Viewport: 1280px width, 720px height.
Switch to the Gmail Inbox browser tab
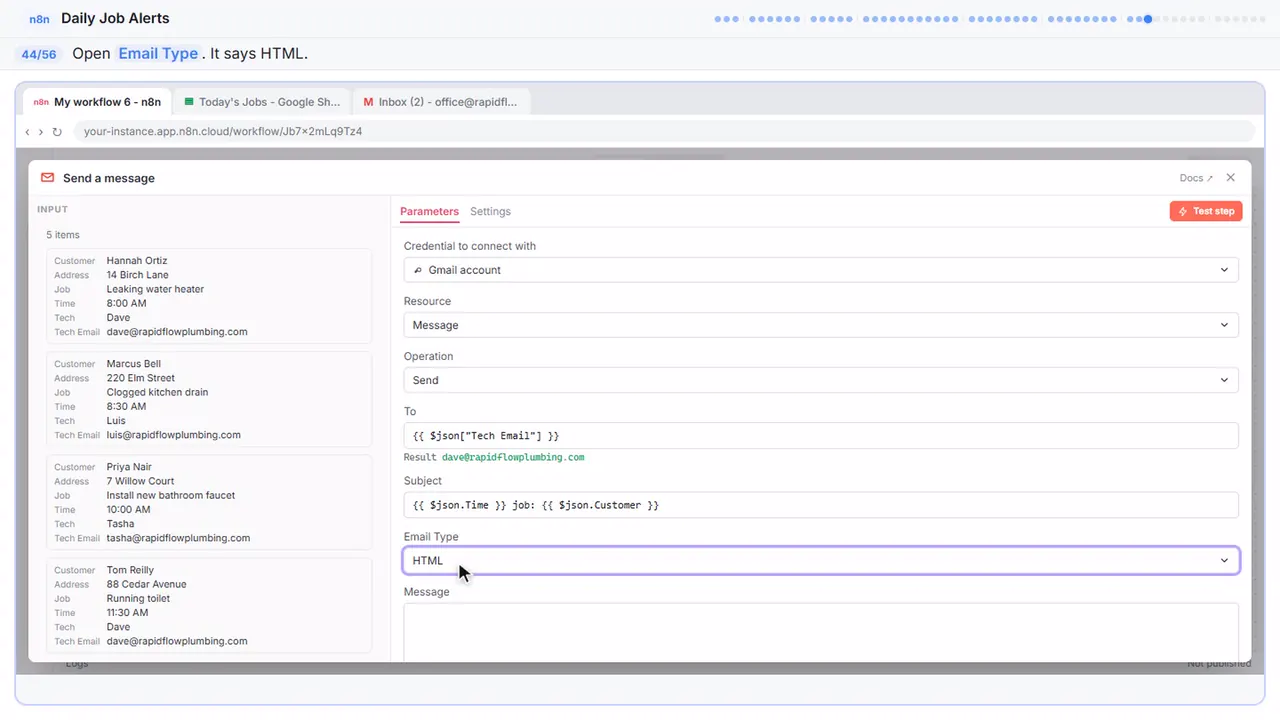(440, 102)
